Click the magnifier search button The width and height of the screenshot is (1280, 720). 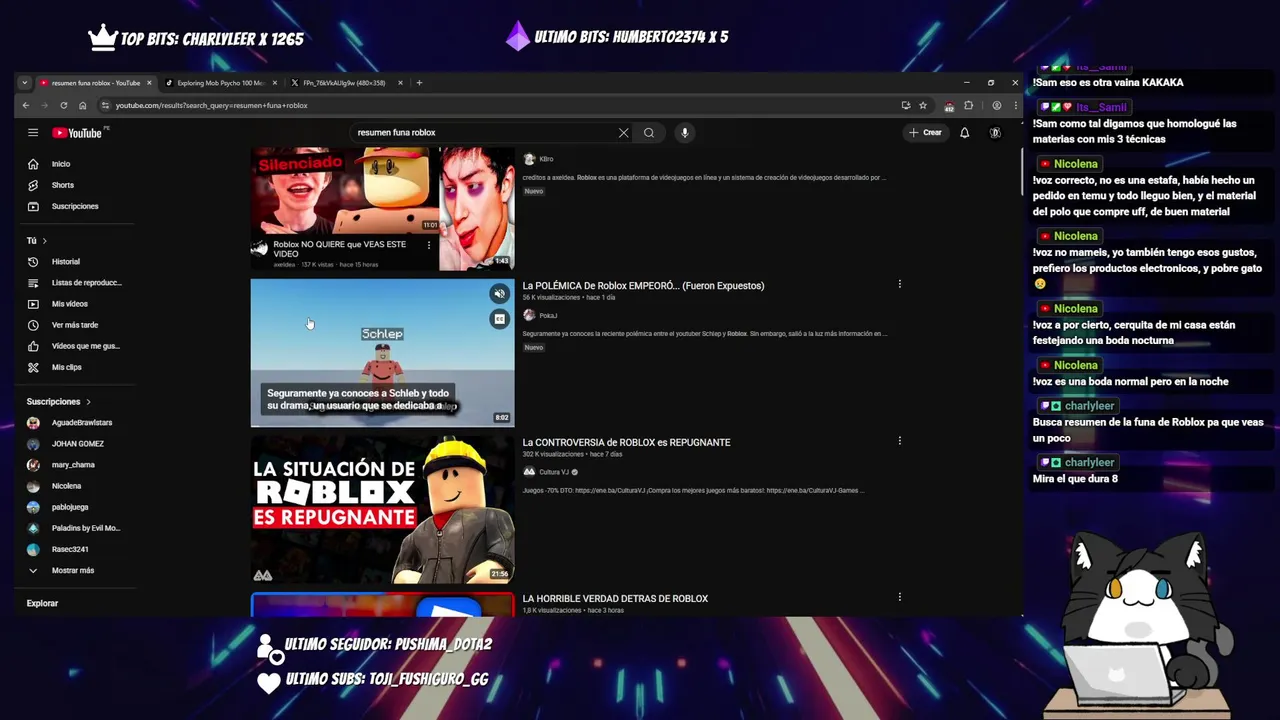pos(649,132)
